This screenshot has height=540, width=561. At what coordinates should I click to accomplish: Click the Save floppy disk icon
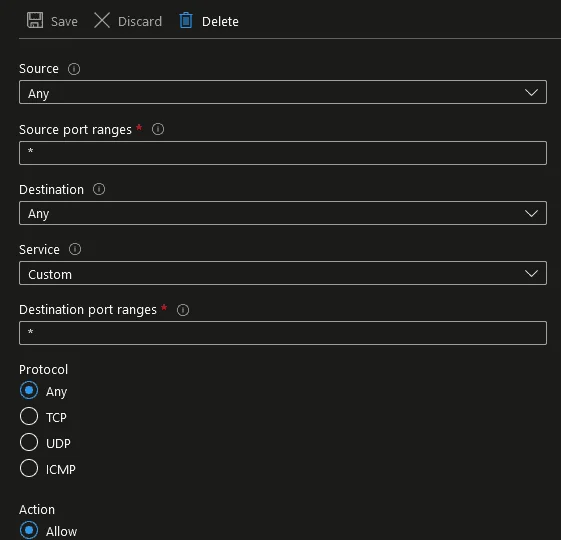pyautogui.click(x=35, y=20)
